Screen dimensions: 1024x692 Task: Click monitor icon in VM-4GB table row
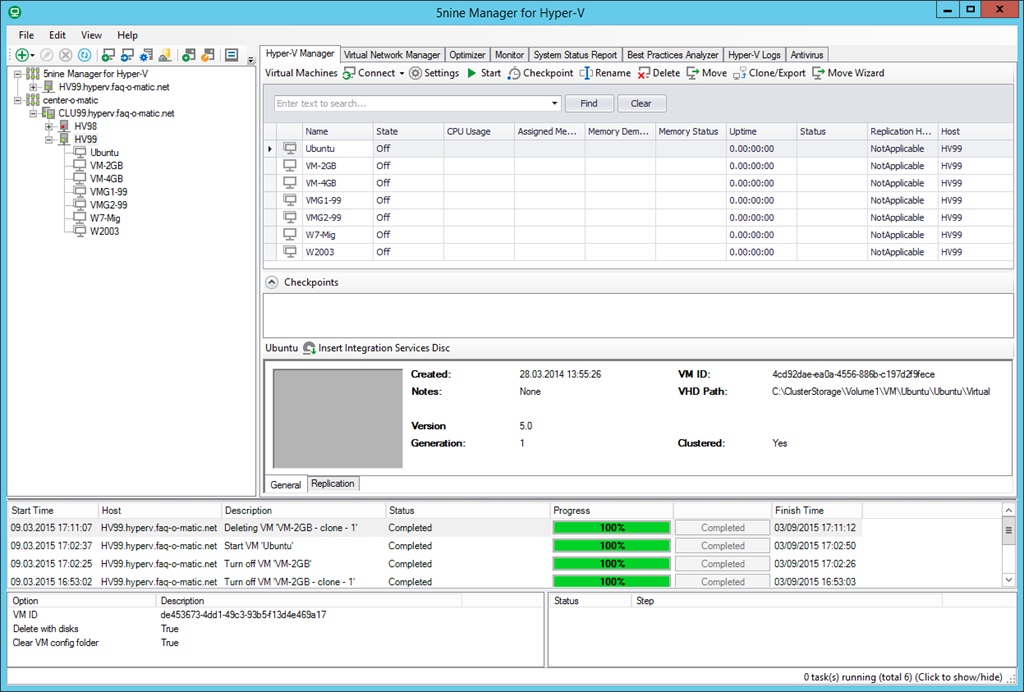(289, 183)
